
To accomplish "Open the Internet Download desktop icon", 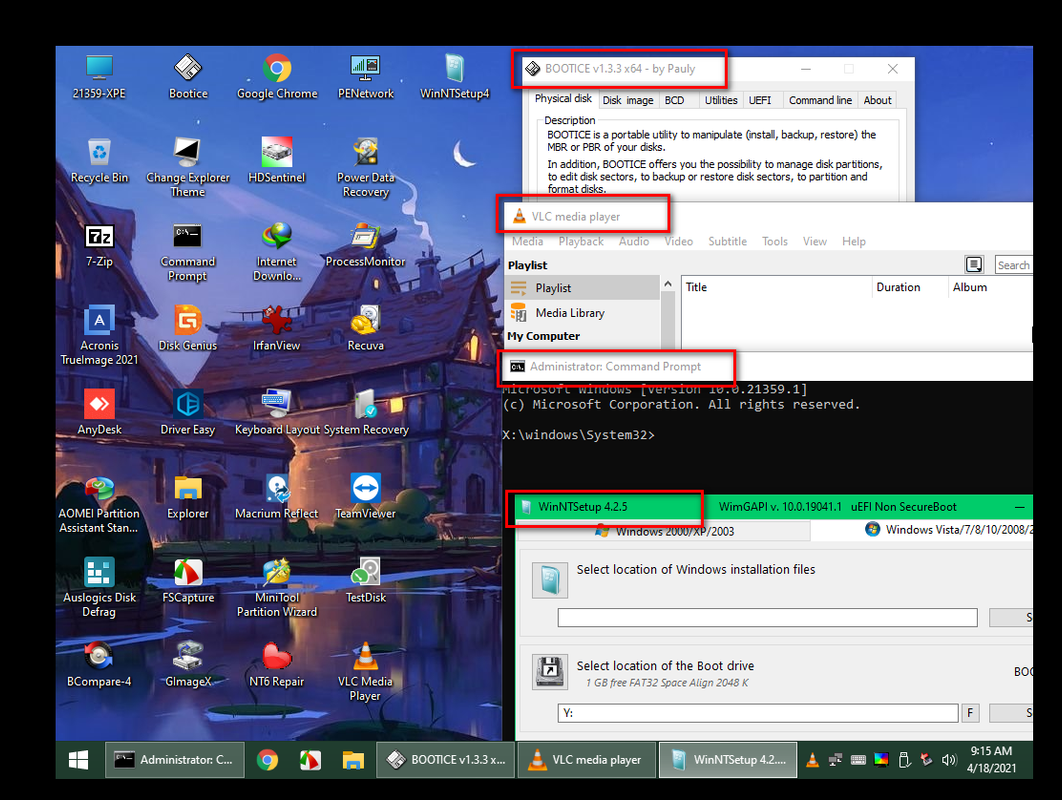I will click(276, 252).
